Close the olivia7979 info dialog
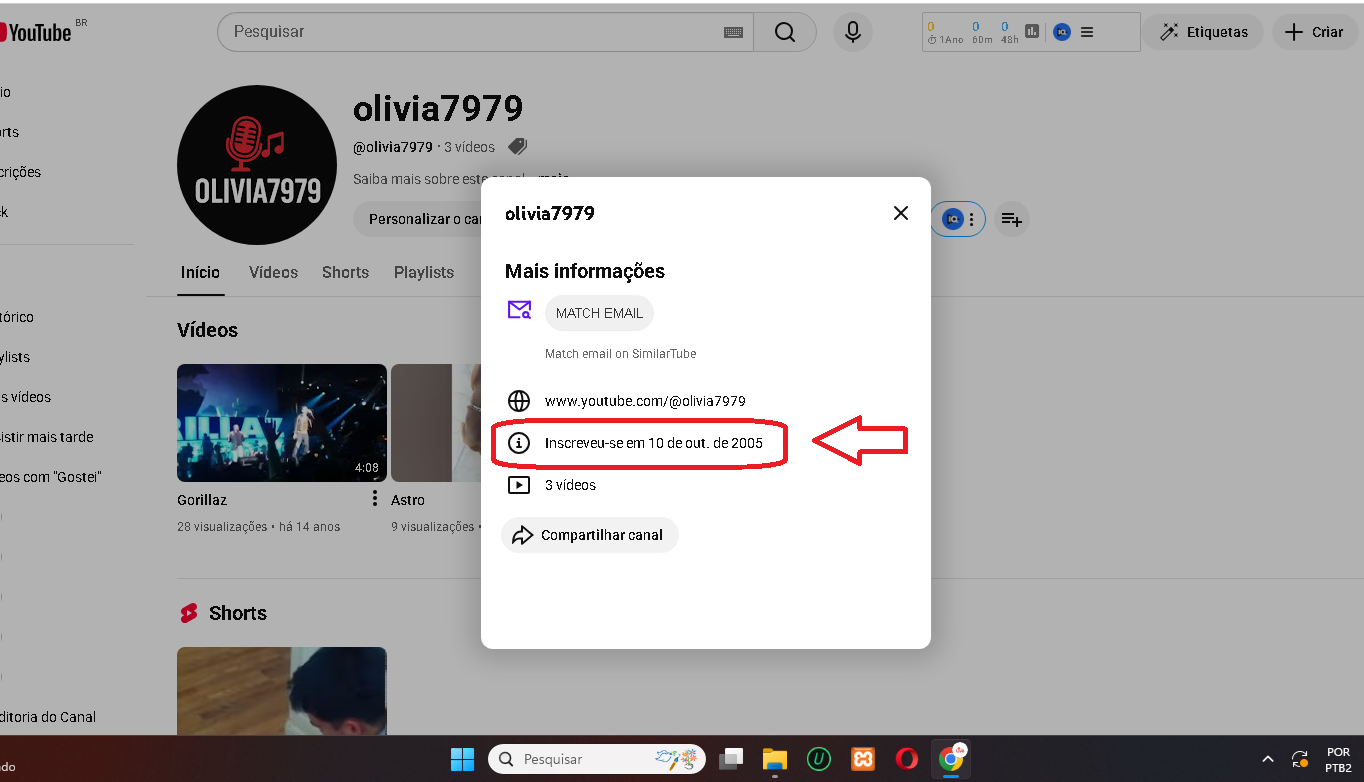 [901, 213]
